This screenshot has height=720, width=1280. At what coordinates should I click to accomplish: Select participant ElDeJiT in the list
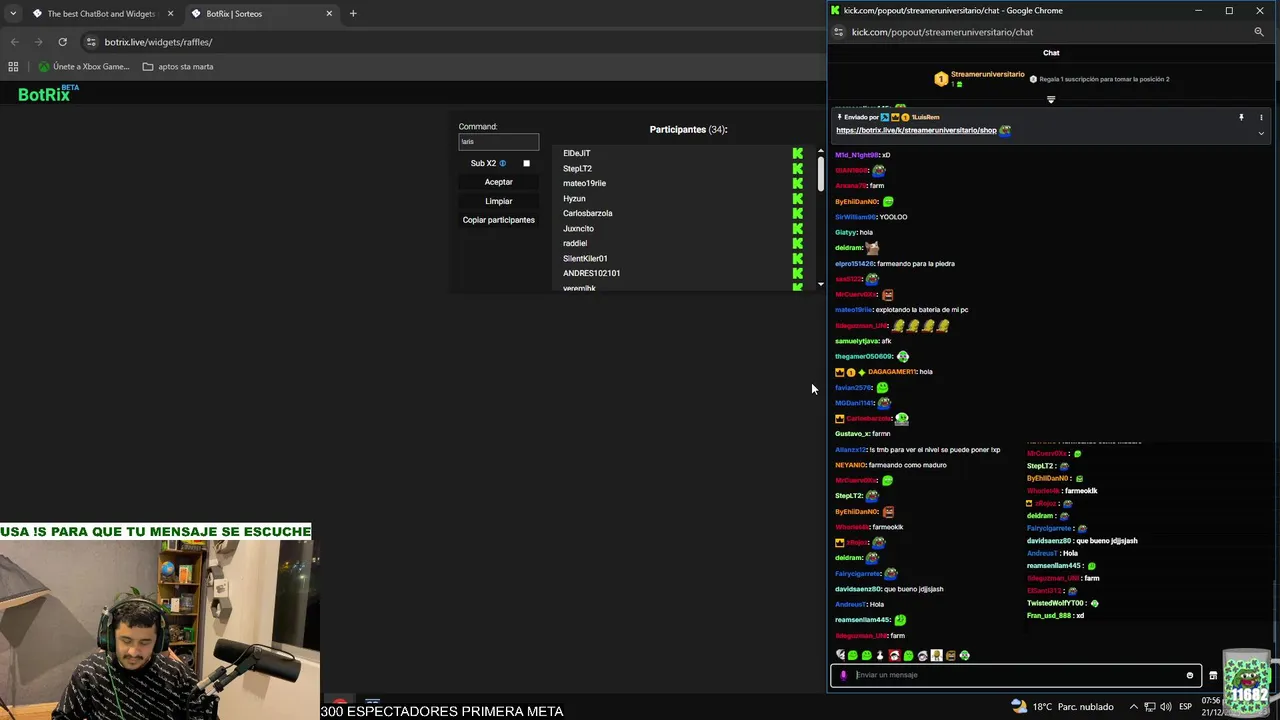tap(577, 153)
